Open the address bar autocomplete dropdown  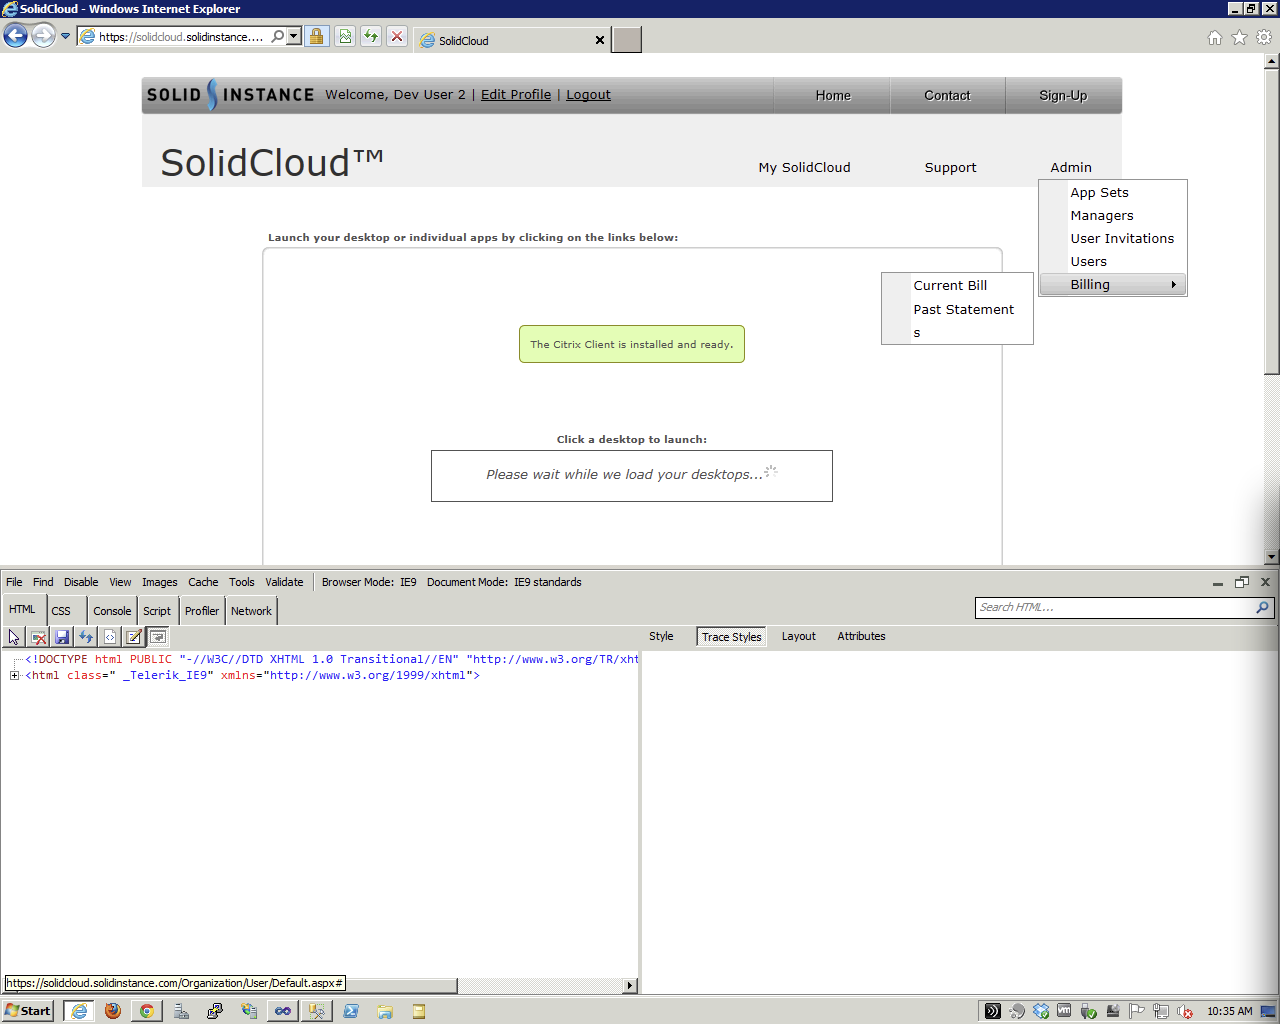click(294, 37)
